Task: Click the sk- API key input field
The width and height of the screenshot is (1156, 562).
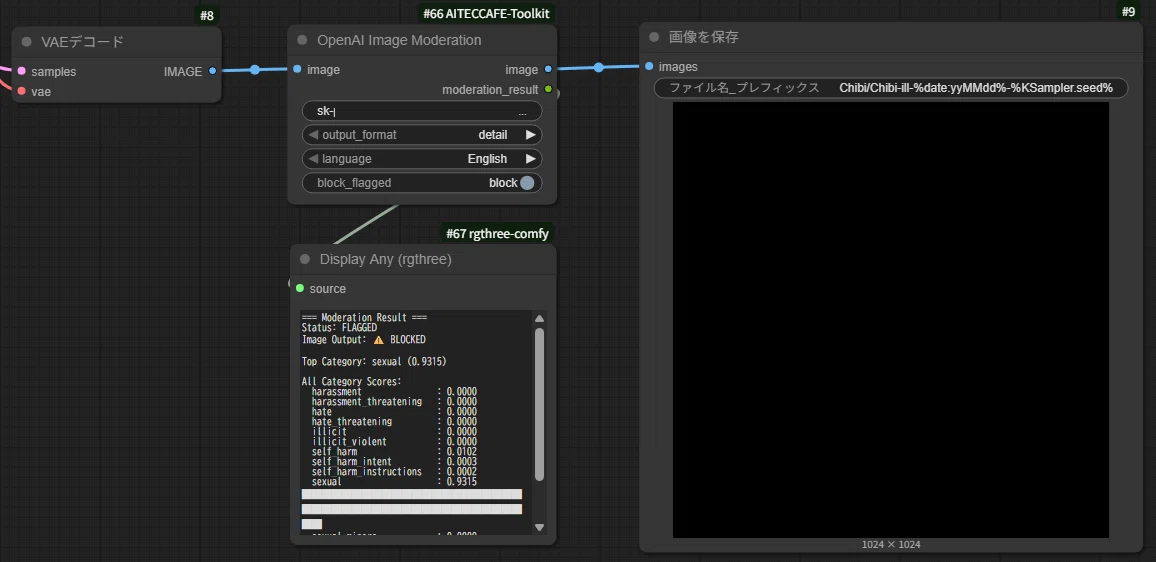Action: [x=422, y=111]
